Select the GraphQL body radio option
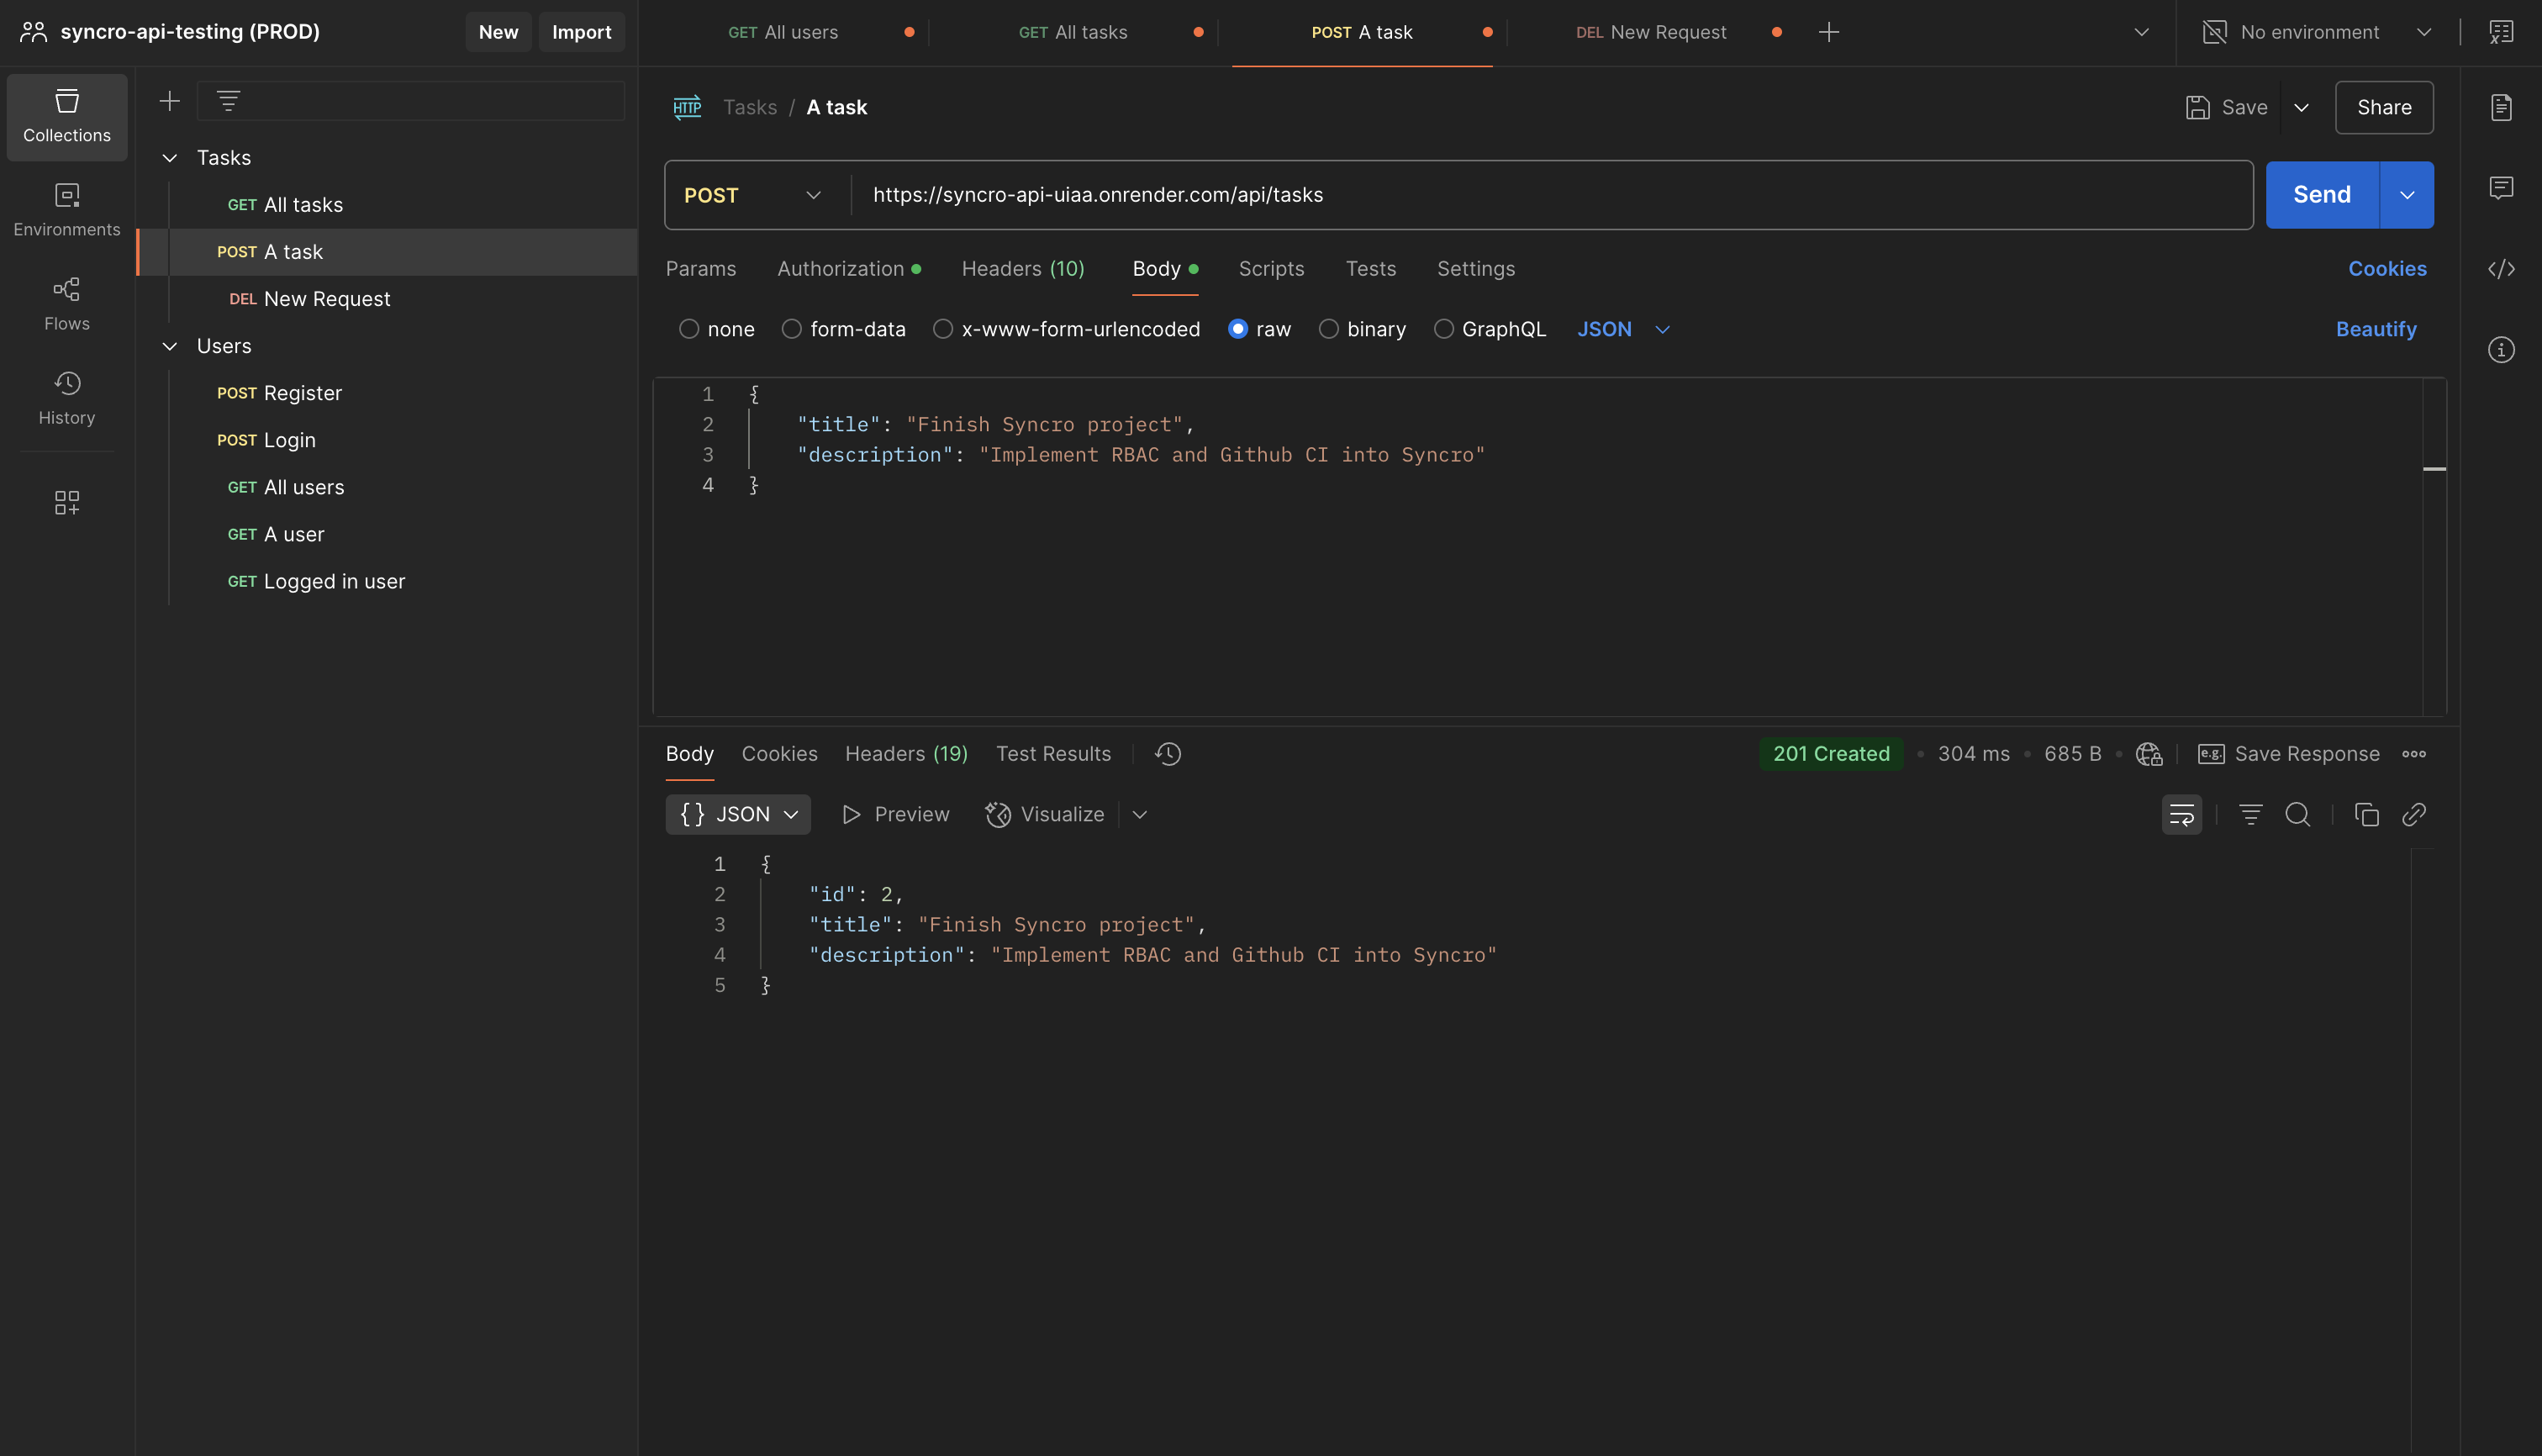This screenshot has width=2542, height=1456. [x=1444, y=329]
